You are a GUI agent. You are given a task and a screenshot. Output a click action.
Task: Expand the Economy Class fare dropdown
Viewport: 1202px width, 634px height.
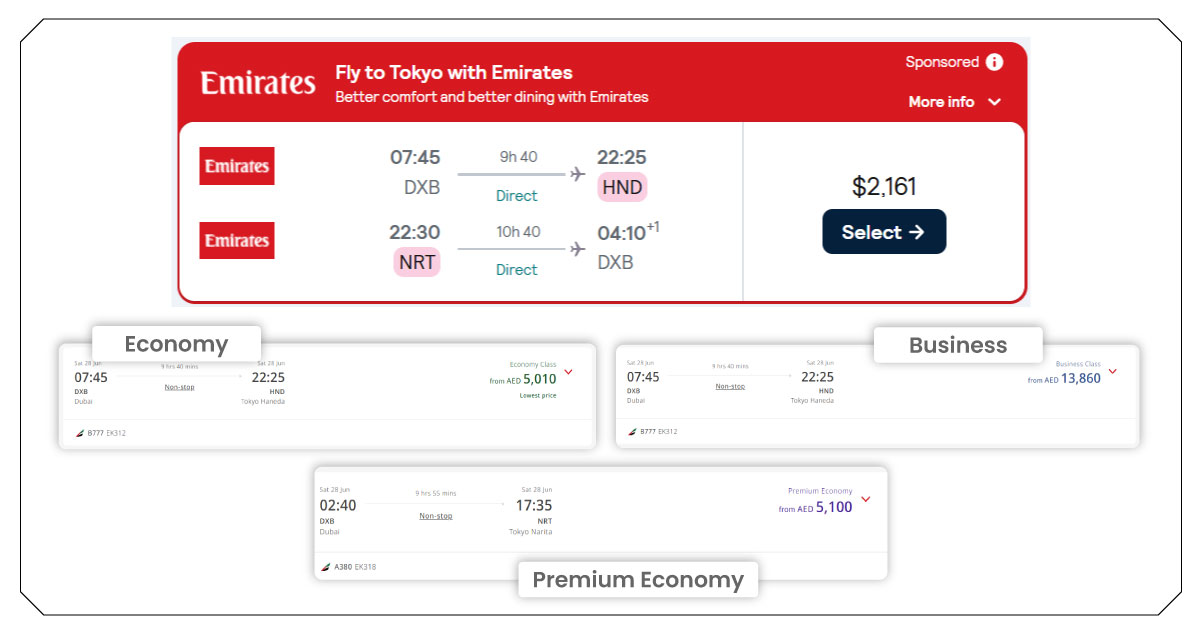568,370
